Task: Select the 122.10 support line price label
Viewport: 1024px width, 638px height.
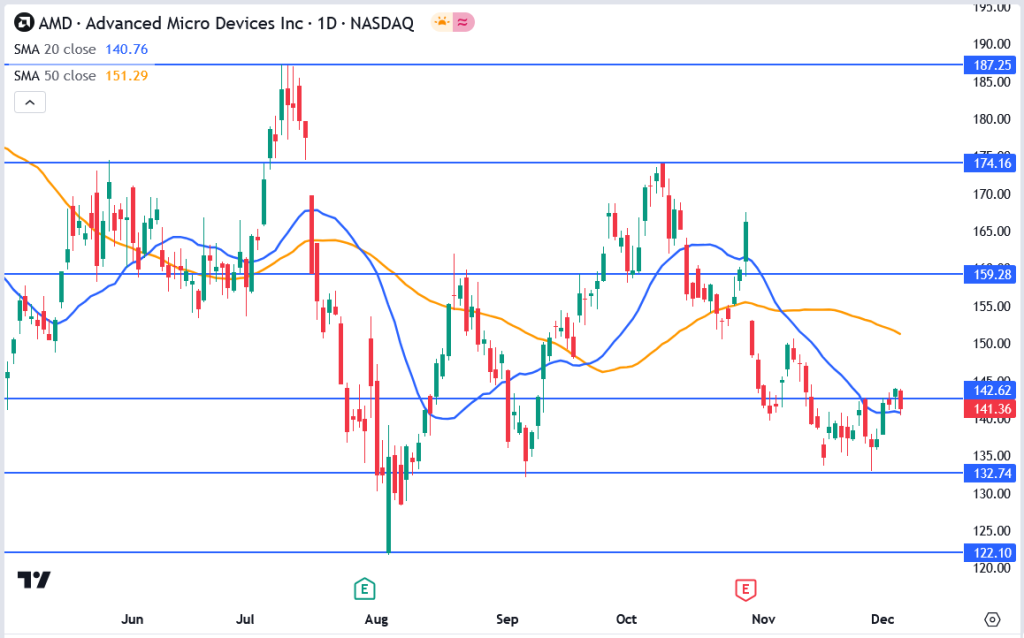Action: (x=988, y=552)
